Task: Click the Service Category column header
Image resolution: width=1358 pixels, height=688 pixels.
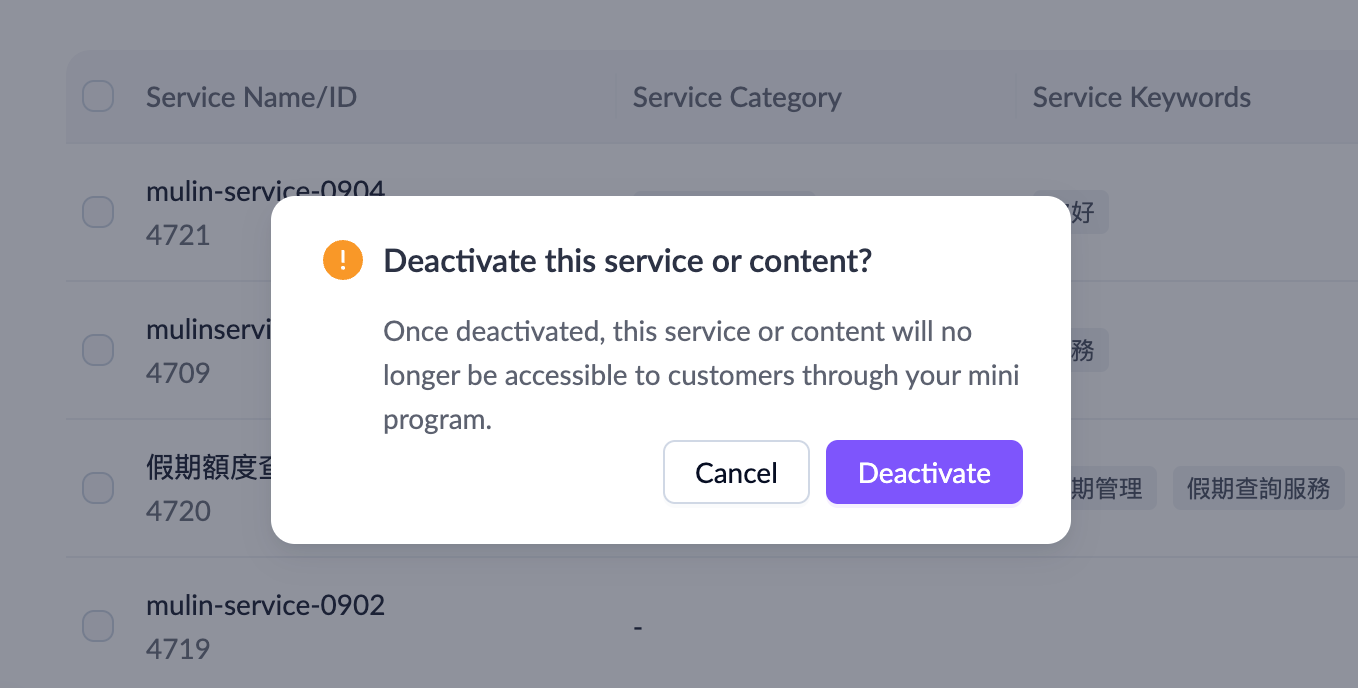Action: pyautogui.click(x=737, y=97)
